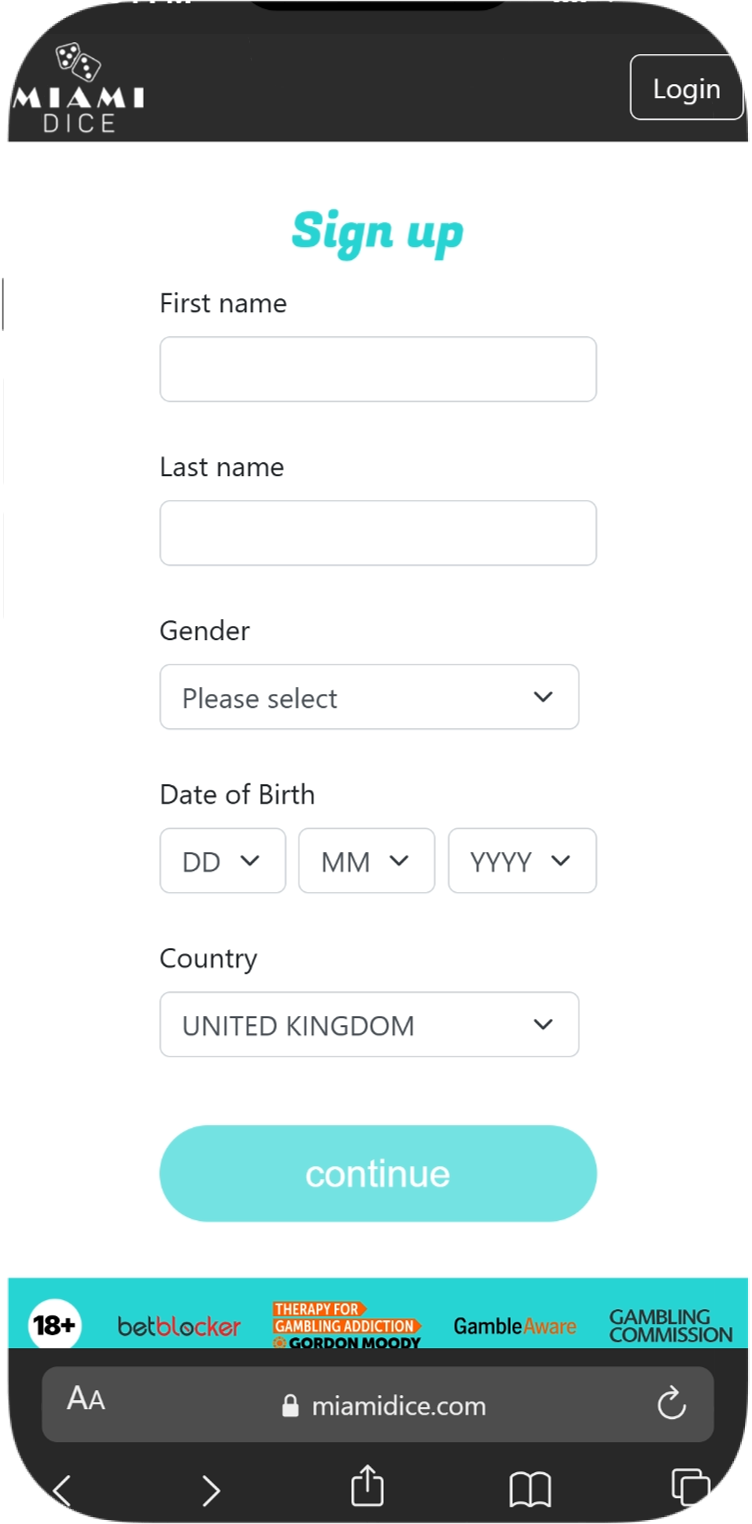752x1524 pixels.
Task: Open the AA reader text options
Action: (x=86, y=1399)
